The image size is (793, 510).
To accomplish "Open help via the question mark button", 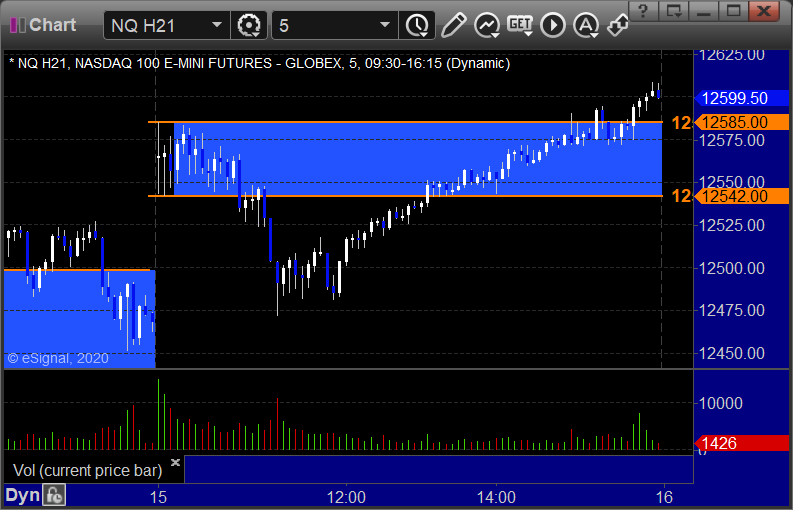I will point(643,11).
